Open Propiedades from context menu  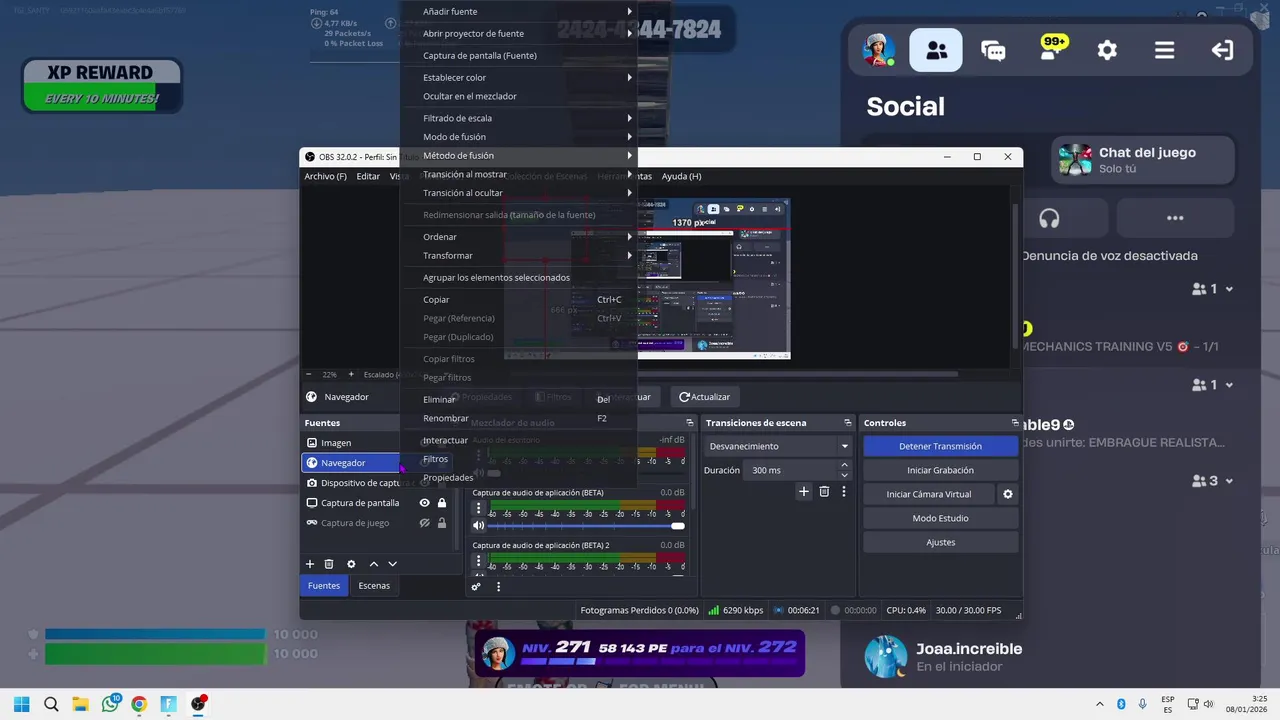coord(519,478)
